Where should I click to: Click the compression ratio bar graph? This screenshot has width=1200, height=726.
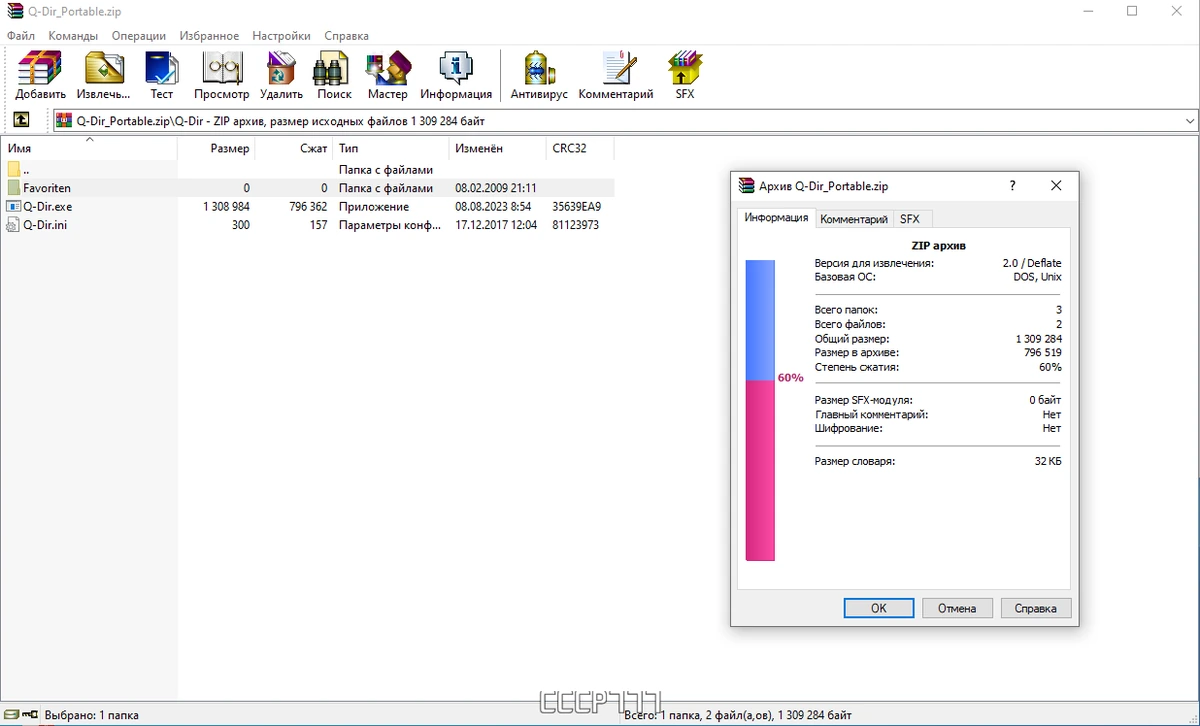pos(760,410)
